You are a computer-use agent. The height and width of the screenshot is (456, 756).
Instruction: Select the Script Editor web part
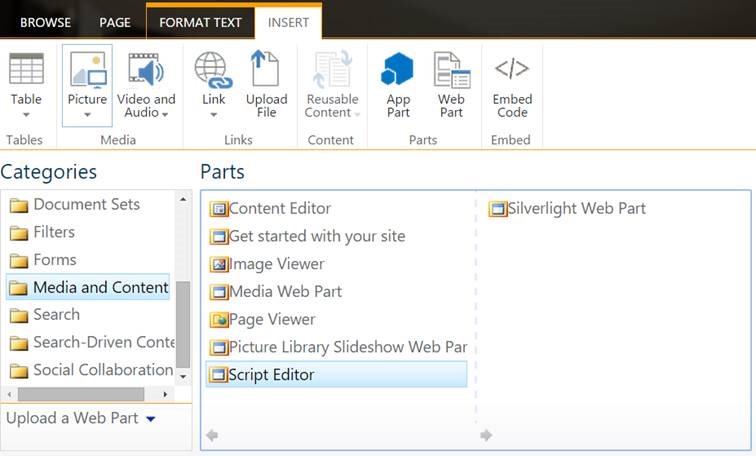337,375
